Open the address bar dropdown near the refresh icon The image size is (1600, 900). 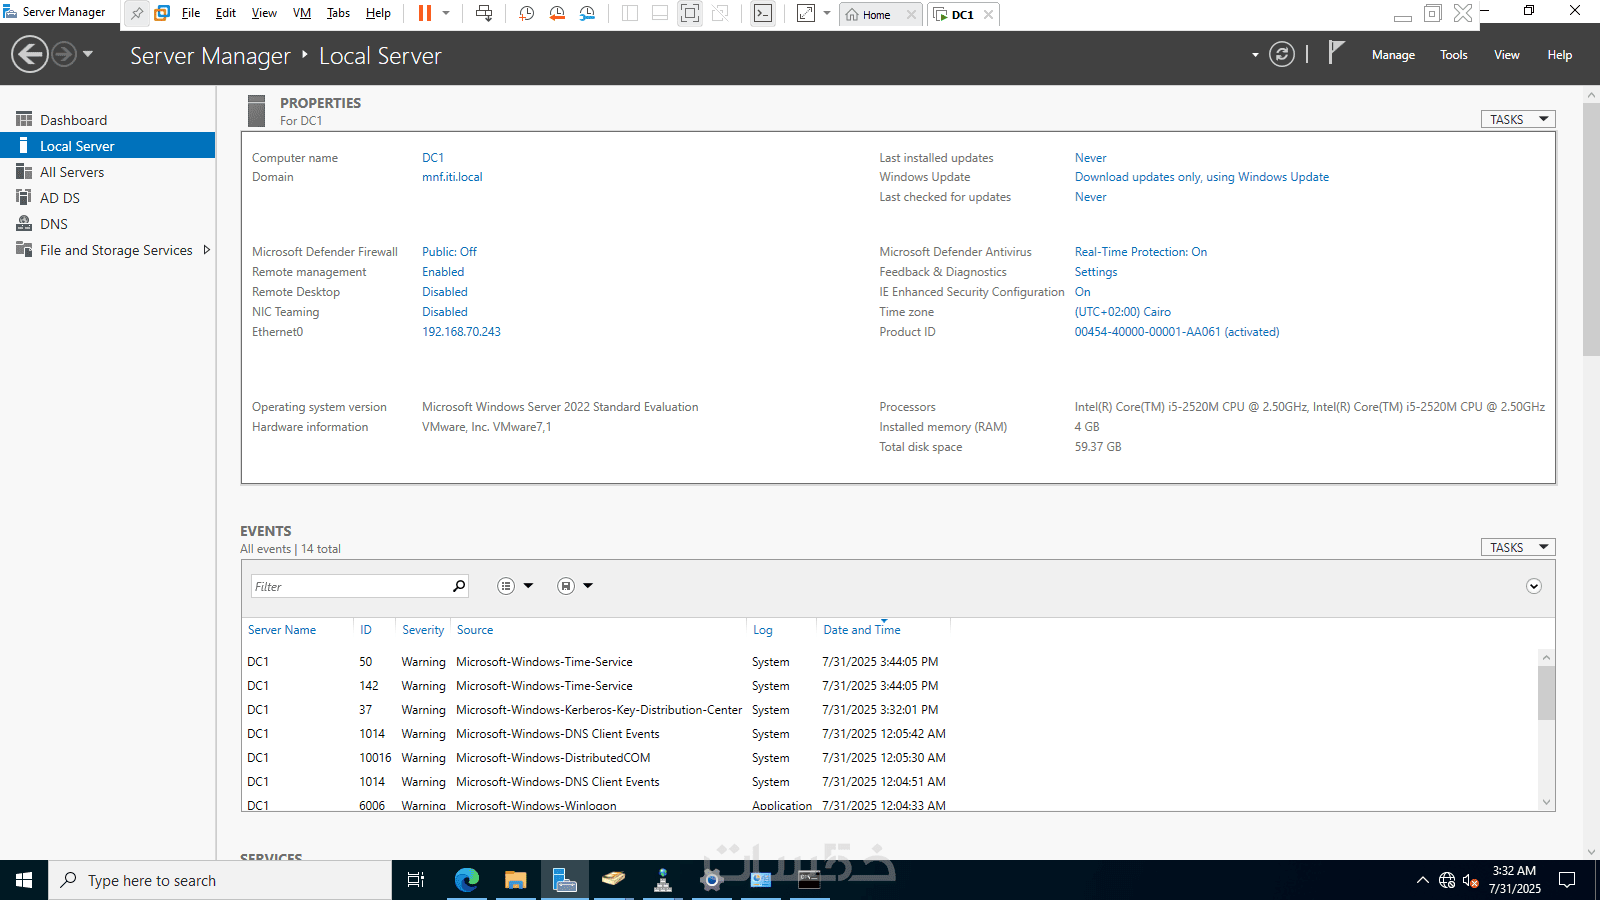[x=1255, y=55]
